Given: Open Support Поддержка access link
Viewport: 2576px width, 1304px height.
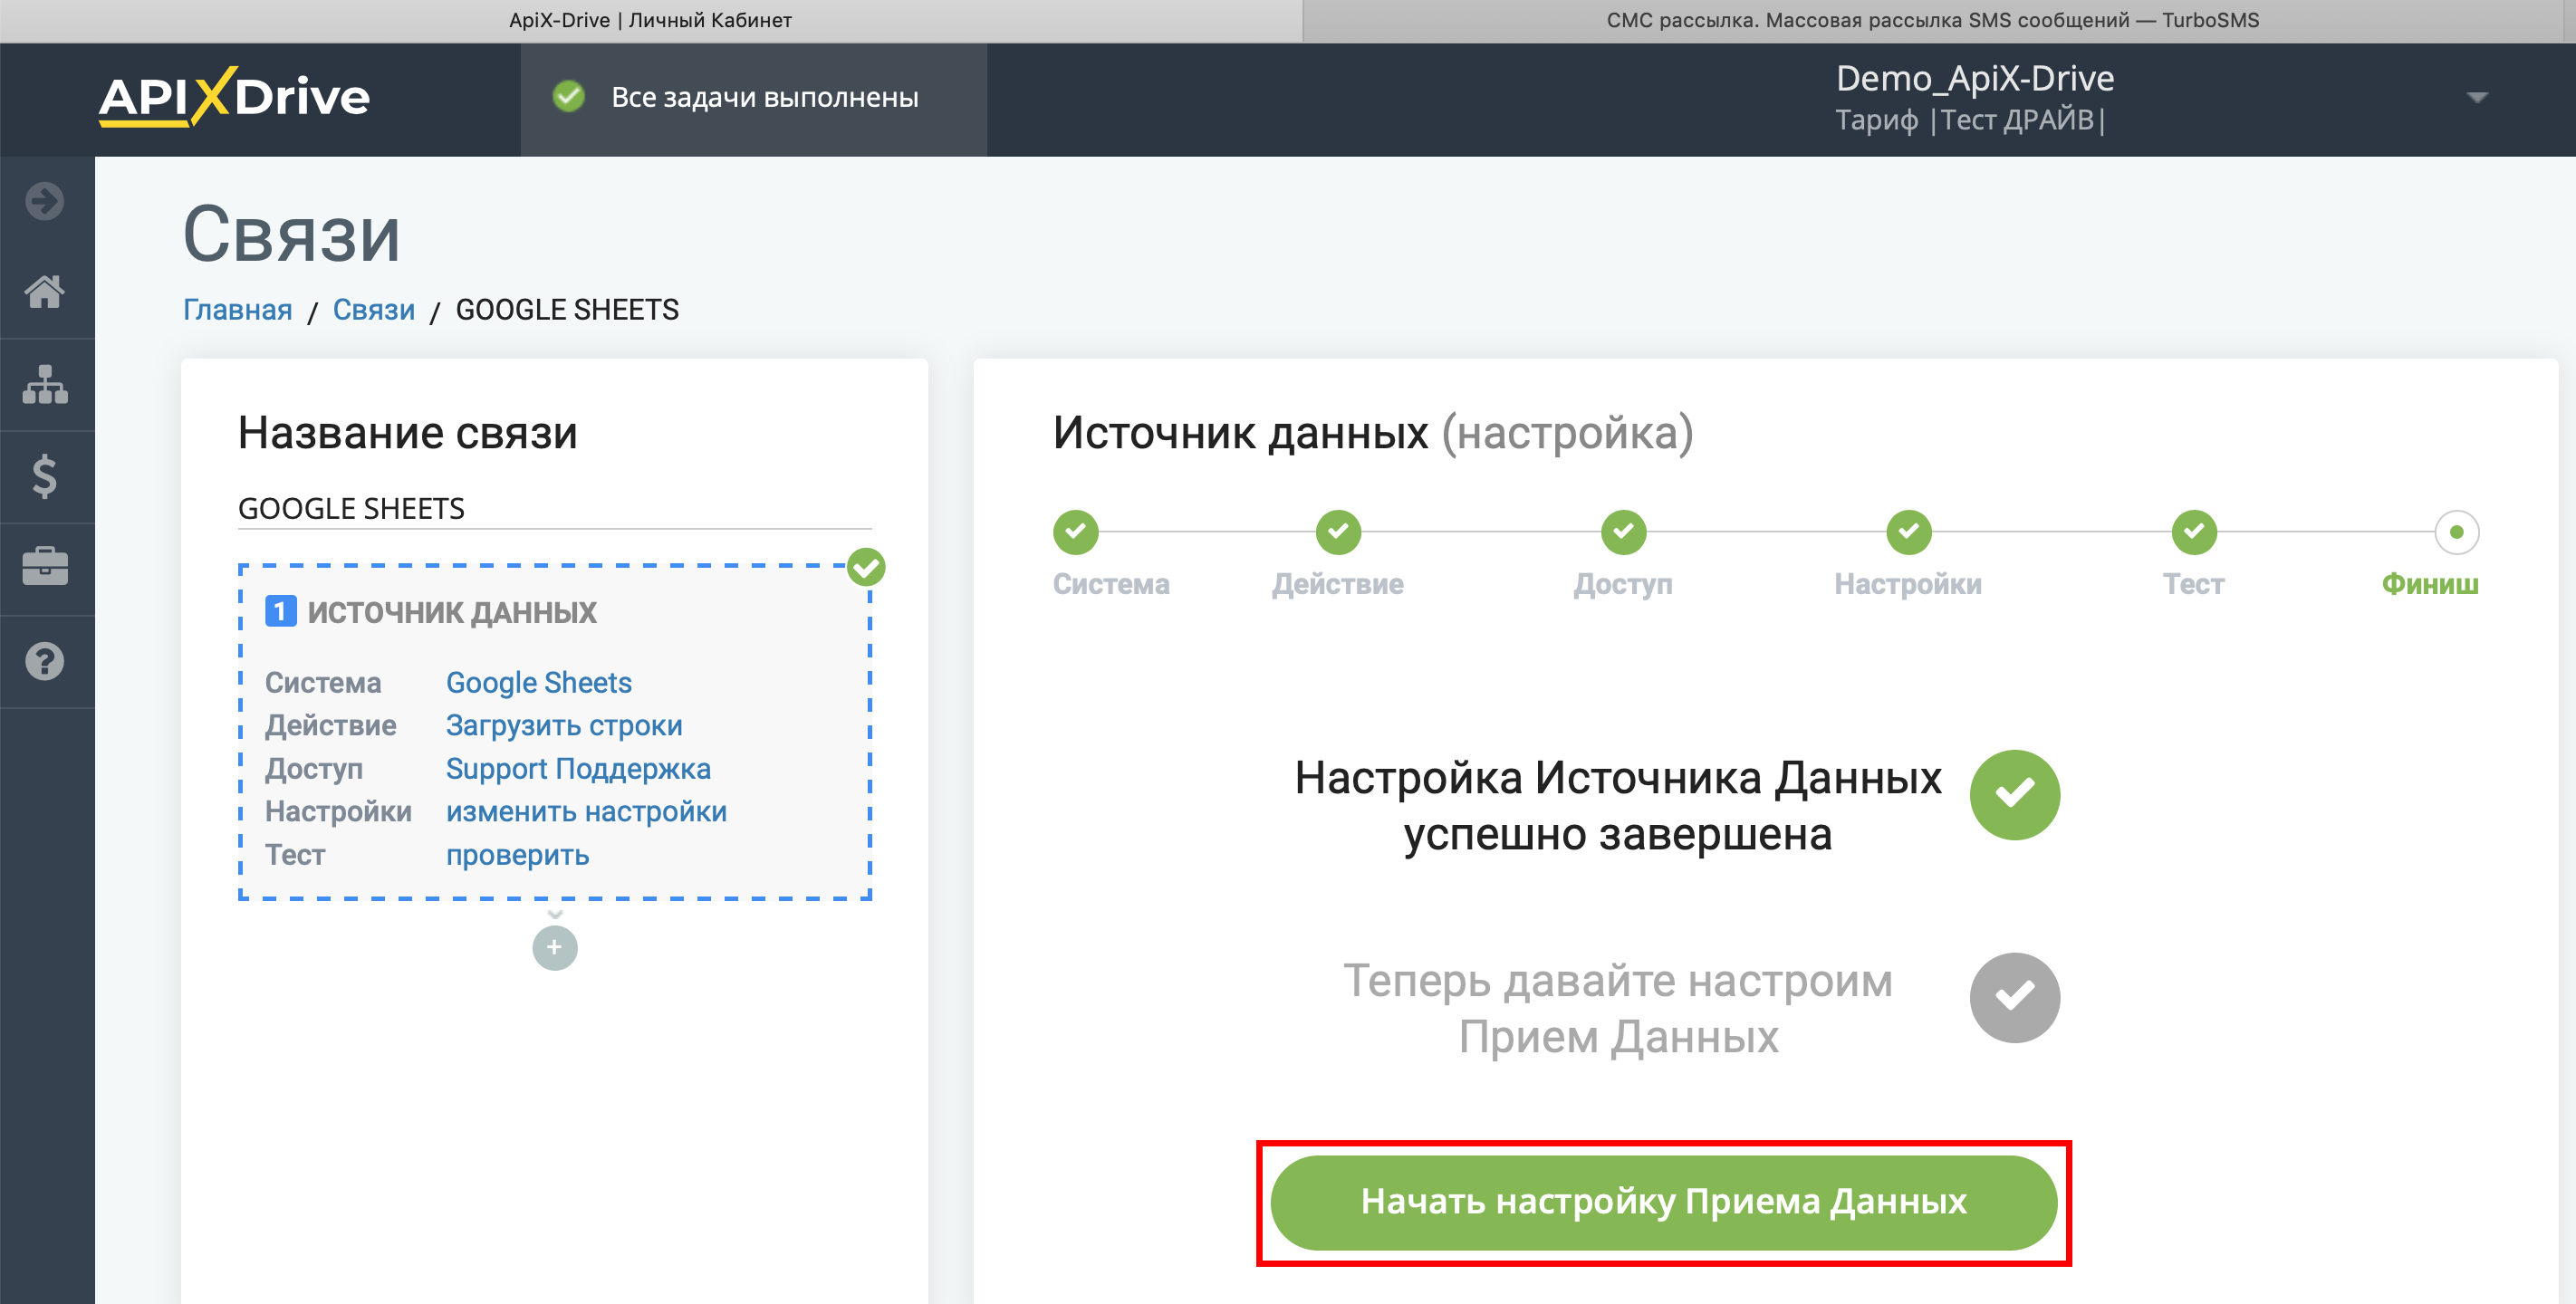Looking at the screenshot, I should pos(578,768).
